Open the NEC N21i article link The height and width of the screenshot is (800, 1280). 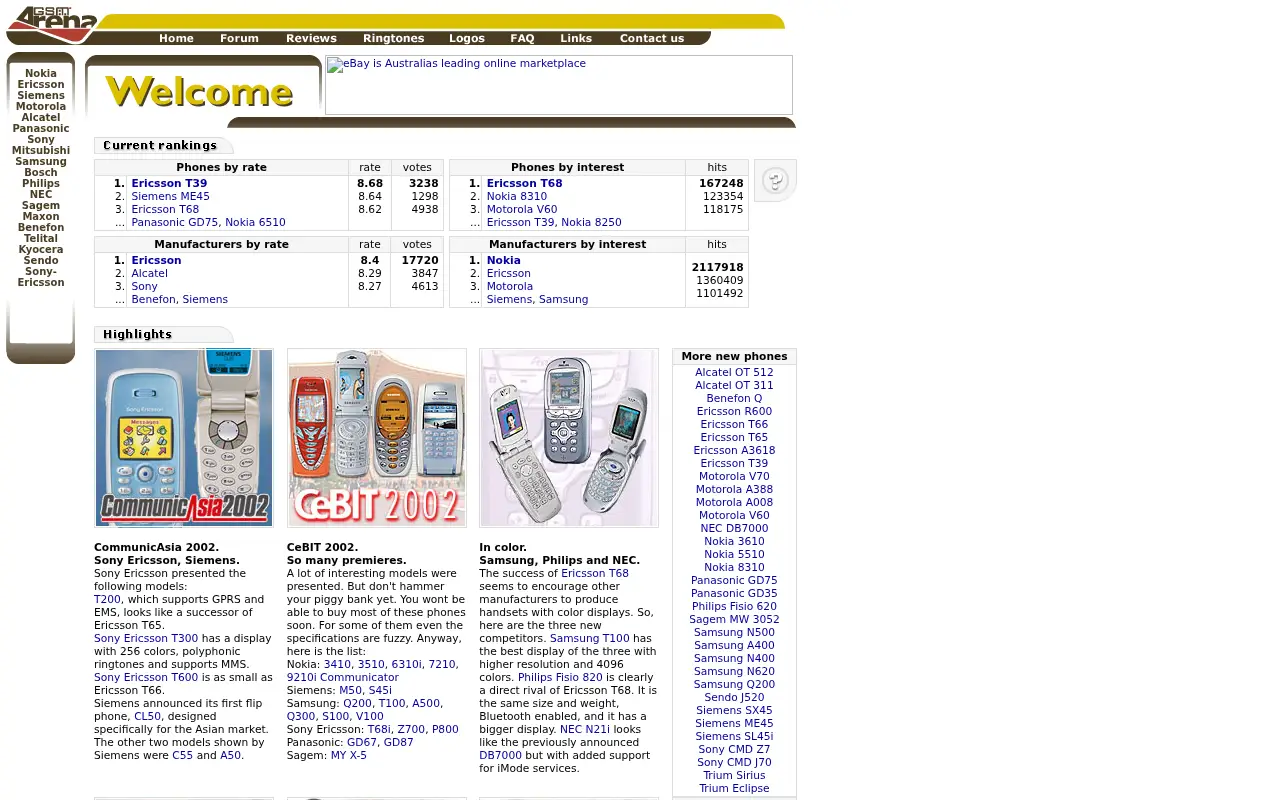tap(585, 729)
